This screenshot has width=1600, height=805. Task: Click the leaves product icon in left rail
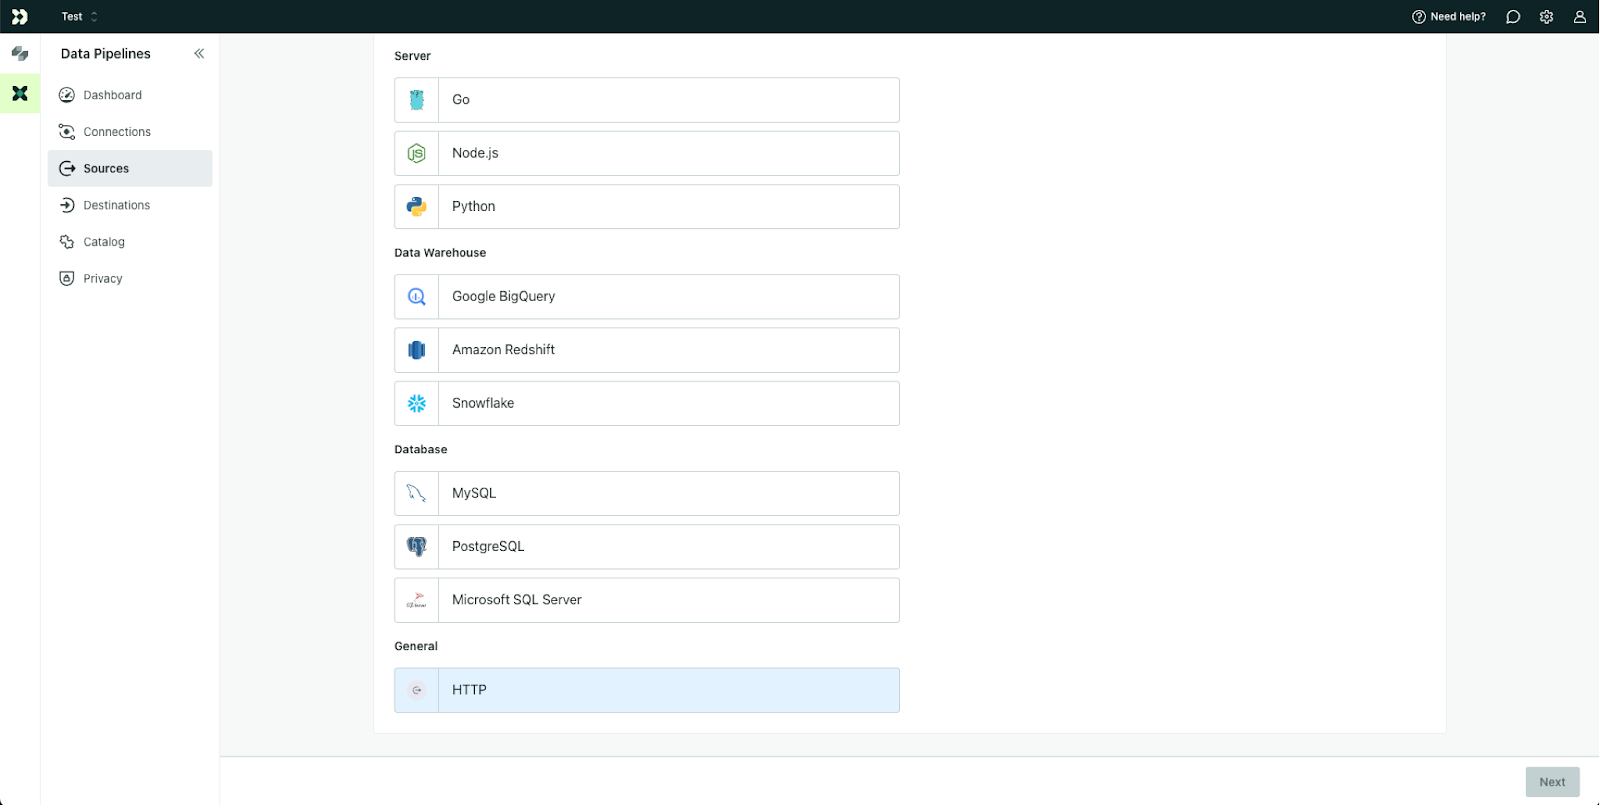[20, 54]
